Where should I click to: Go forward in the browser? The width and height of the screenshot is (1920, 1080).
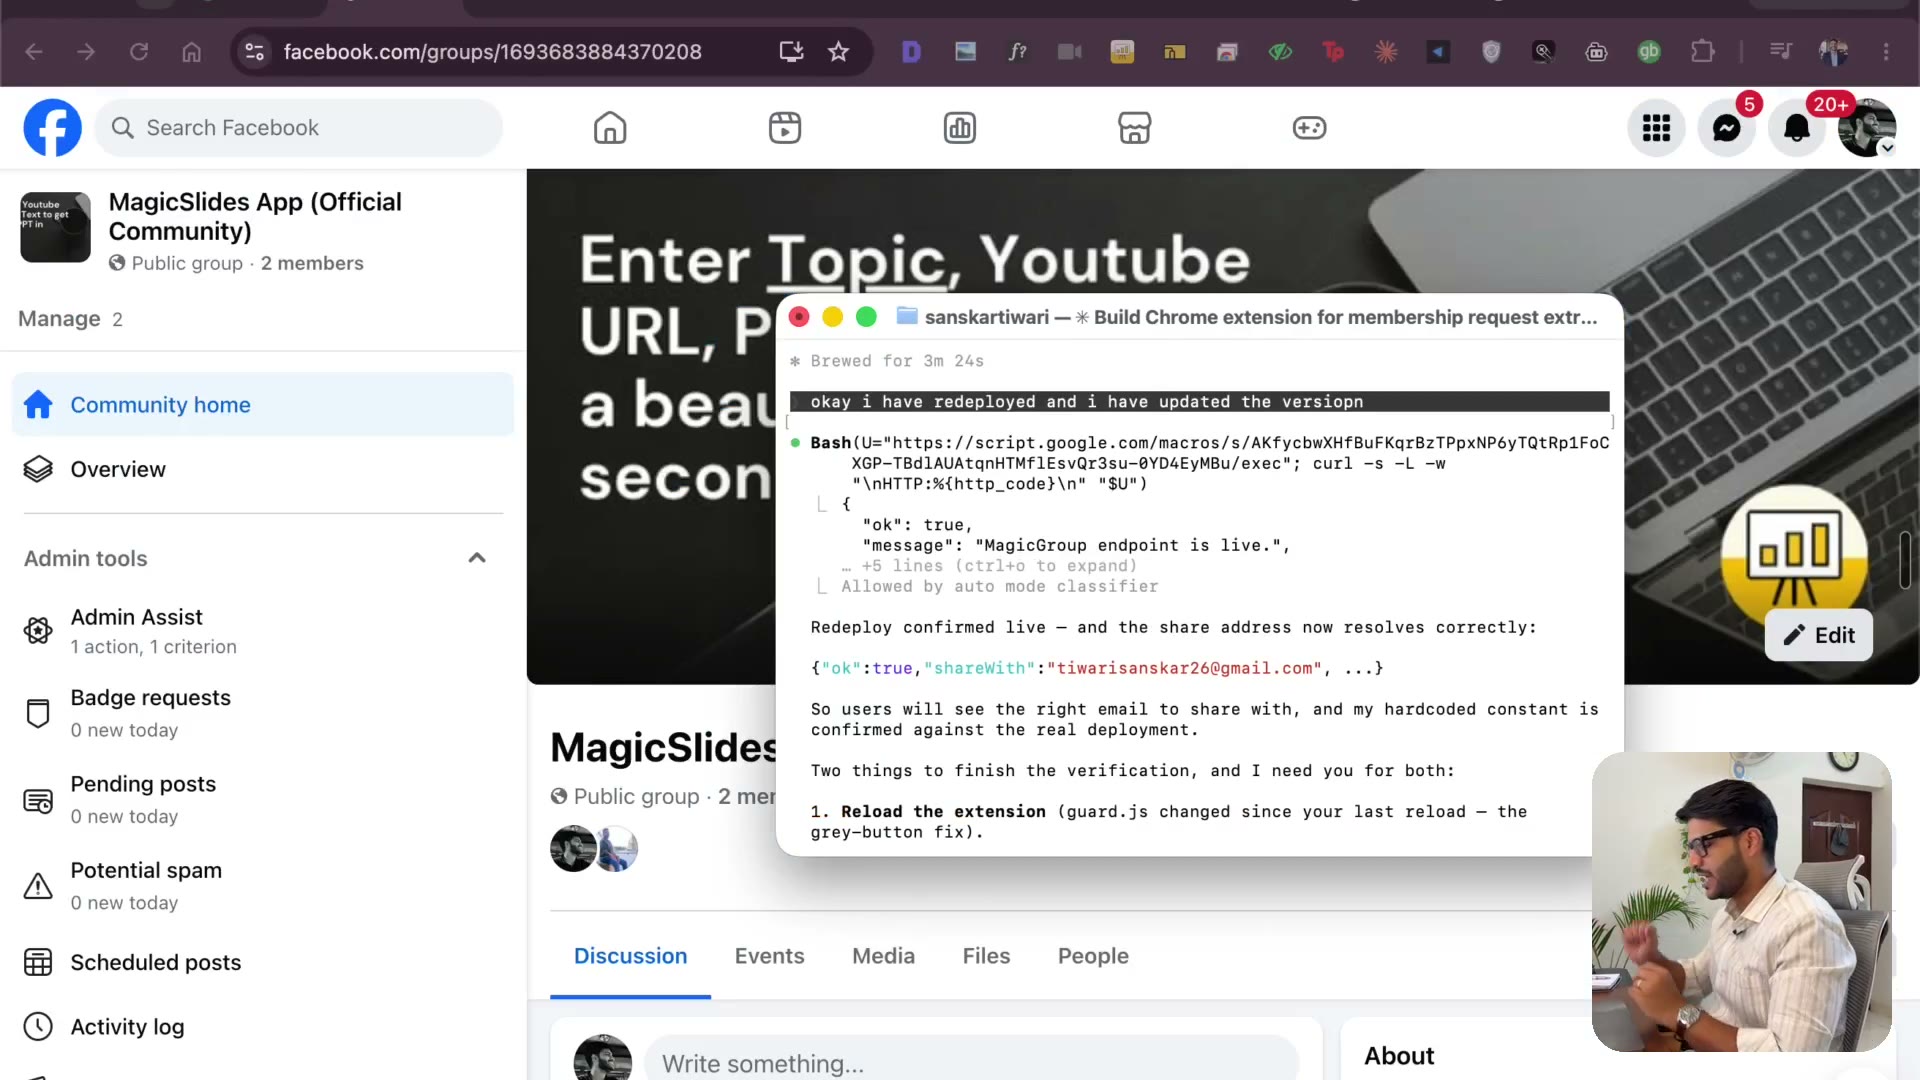[86, 51]
